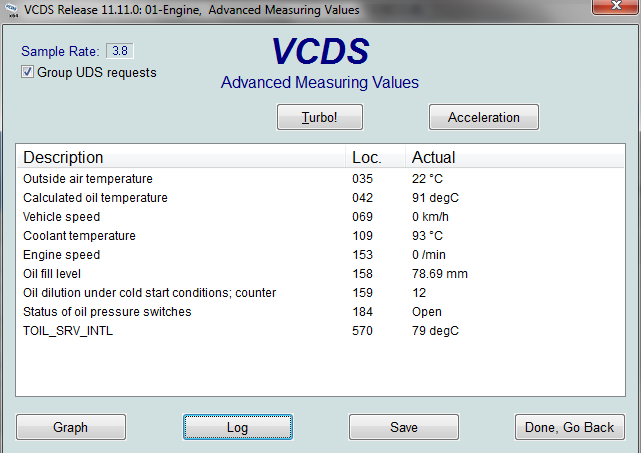The height and width of the screenshot is (453, 641).
Task: Click location value 570
Action: 363,331
